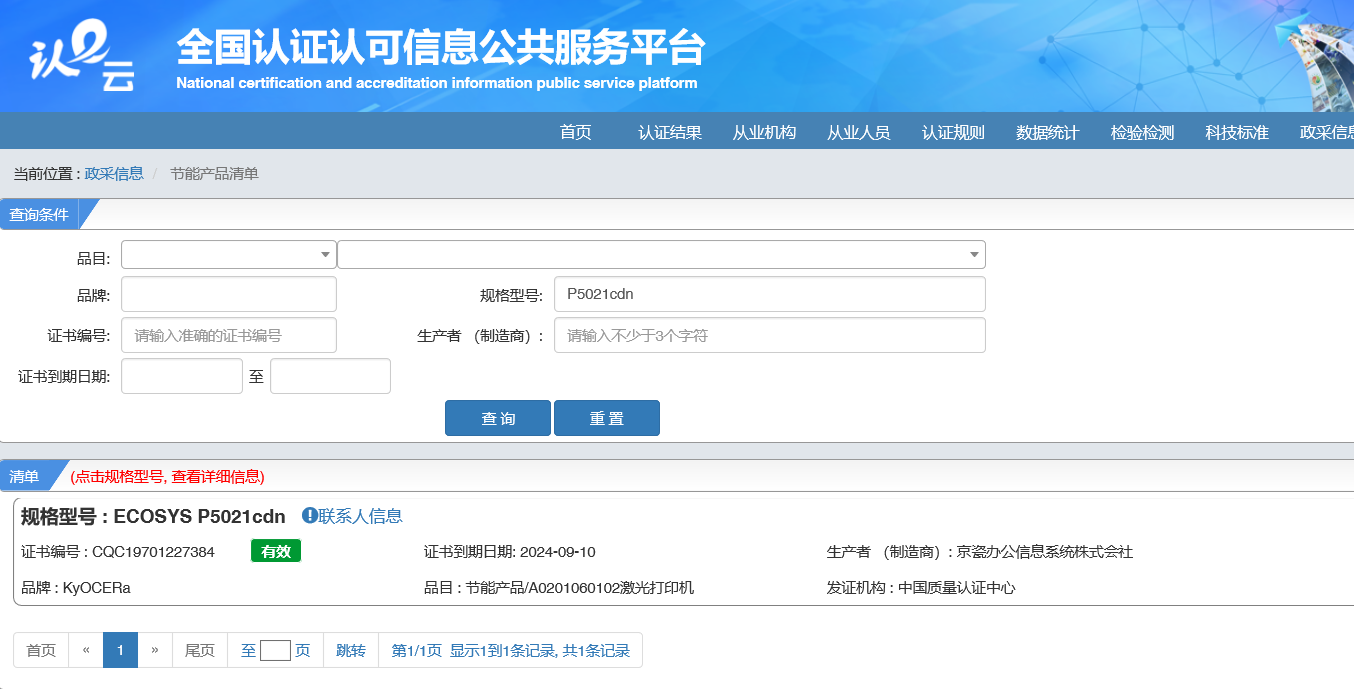The image size is (1354, 689).
Task: Open the 检验检测 menu
Action: [1142, 132]
